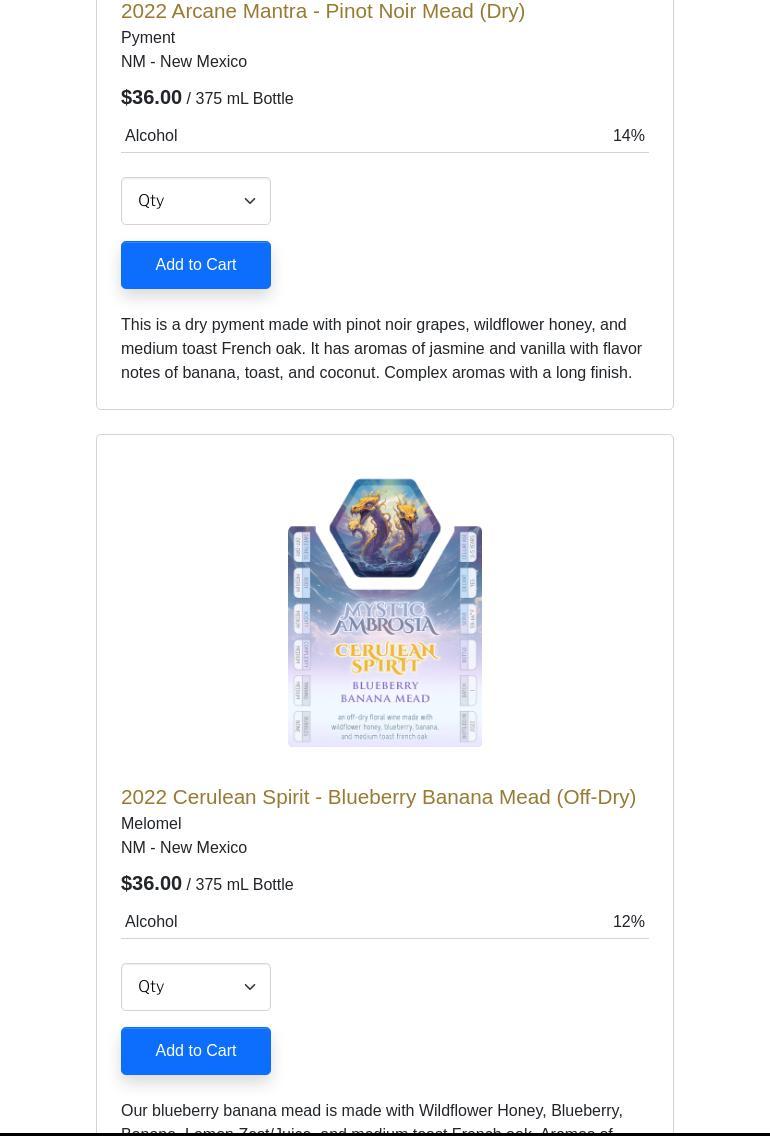Image resolution: width=770 pixels, height=1136 pixels.
Task: Open the 2022 Arcane Mantra Pinot Noir Mead link
Action: pos(322,12)
